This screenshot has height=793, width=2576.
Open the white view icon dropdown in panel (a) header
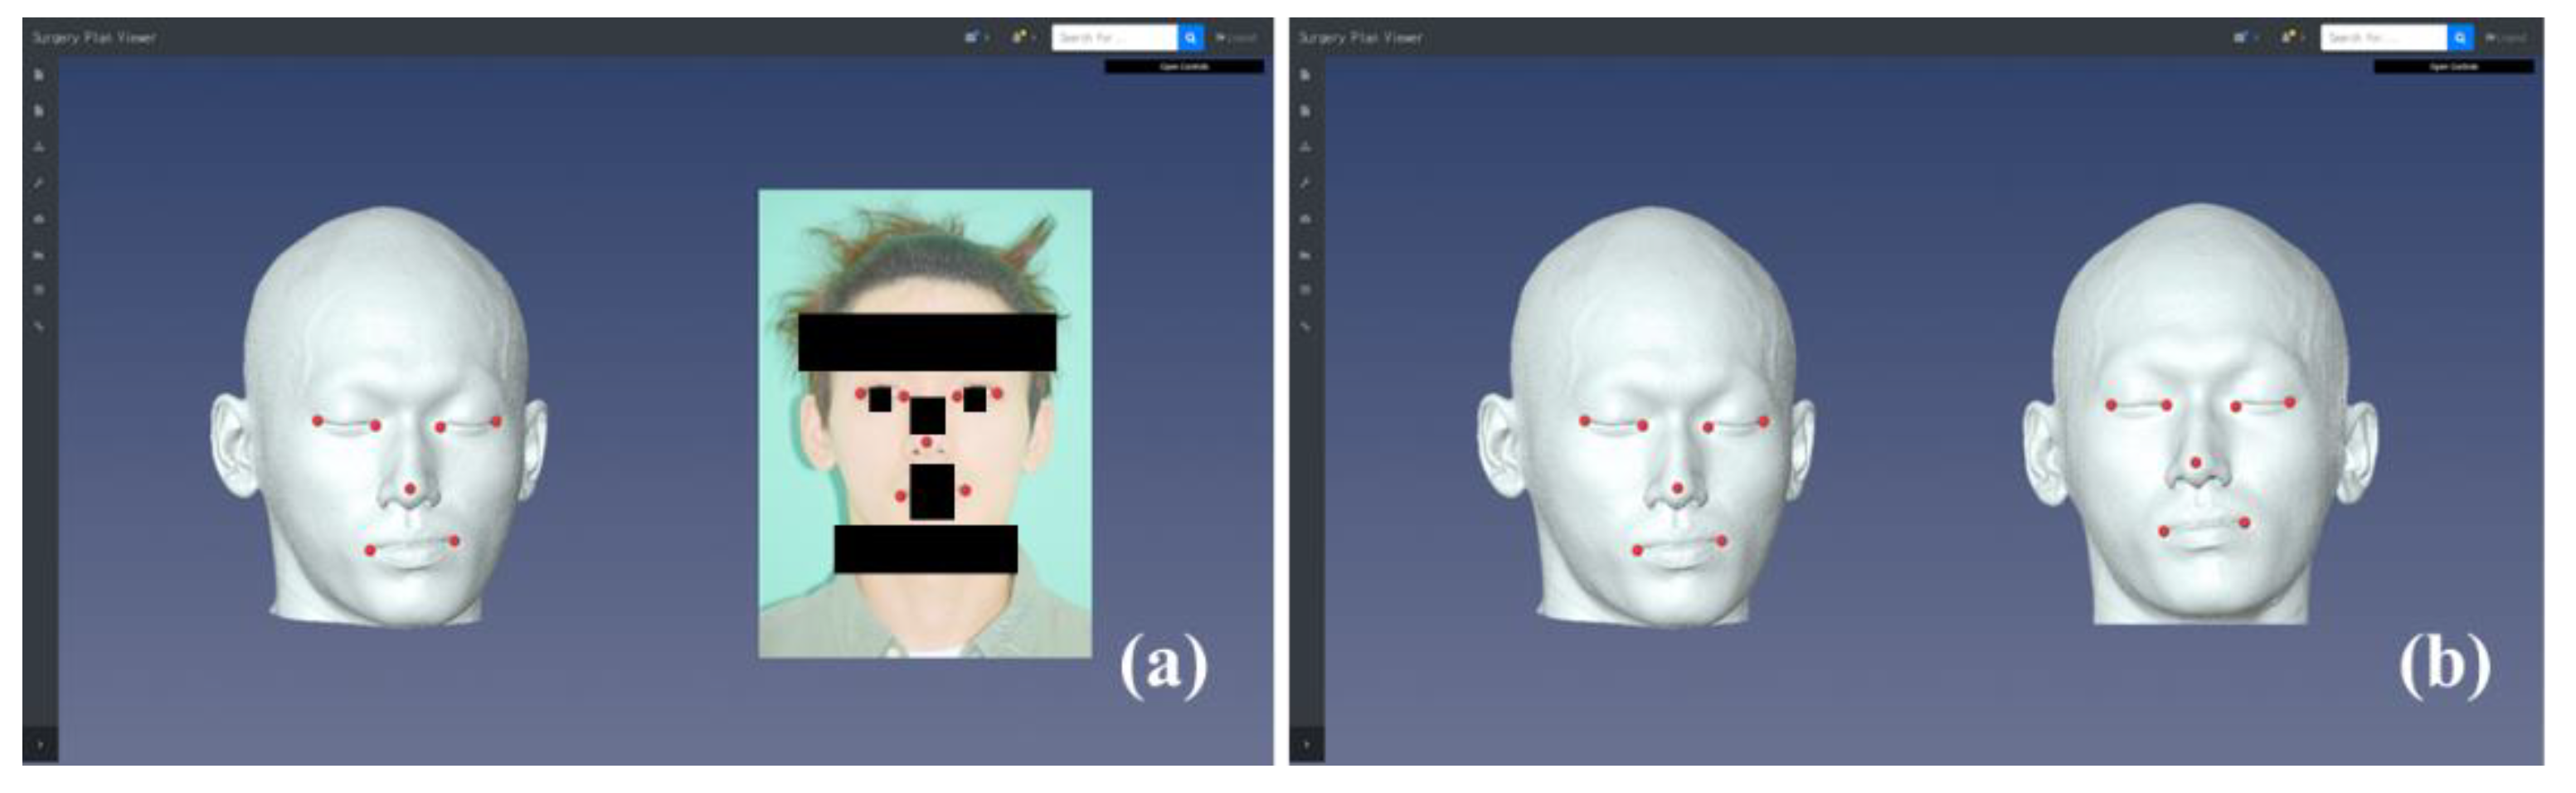[x=975, y=37]
